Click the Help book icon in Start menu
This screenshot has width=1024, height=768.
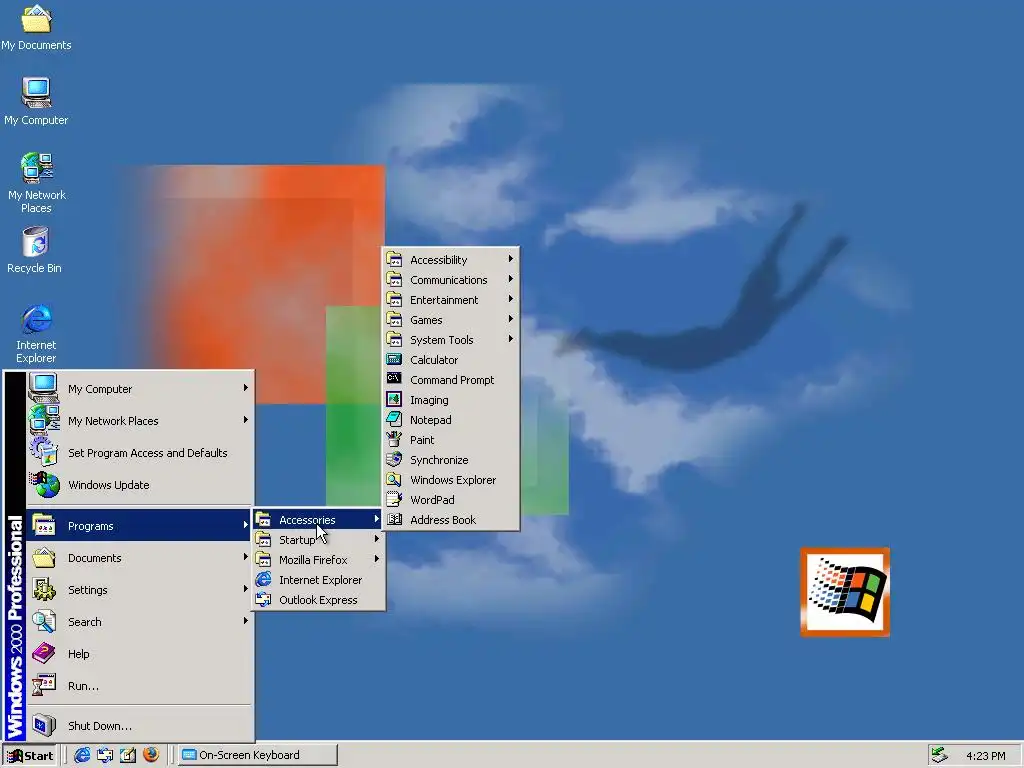click(x=44, y=653)
